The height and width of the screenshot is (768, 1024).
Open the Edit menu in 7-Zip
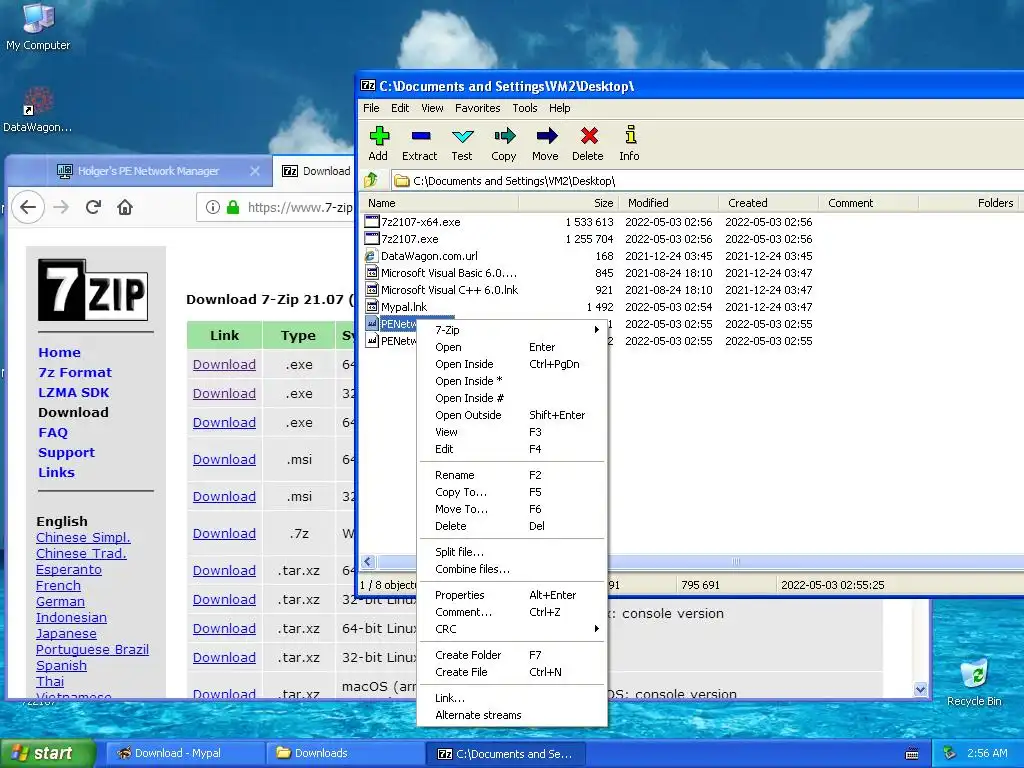(x=400, y=108)
